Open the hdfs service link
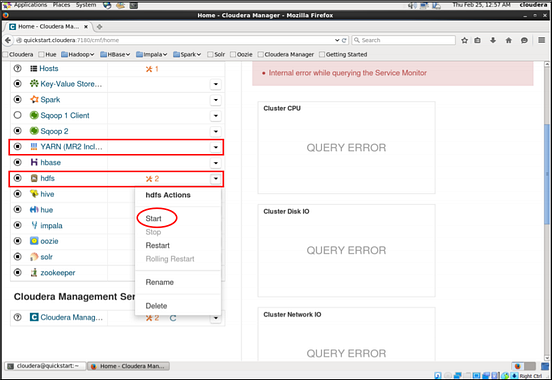Screen dimensions: 552x380 pos(48,178)
